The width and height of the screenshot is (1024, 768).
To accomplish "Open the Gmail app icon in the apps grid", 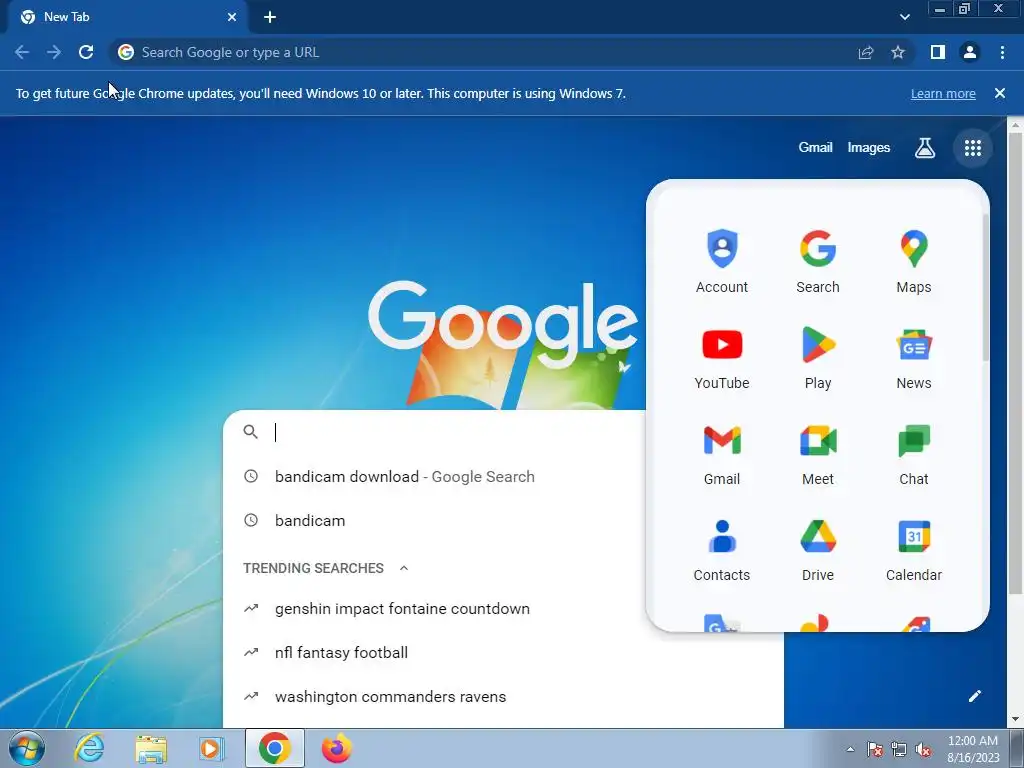I will pos(722,454).
